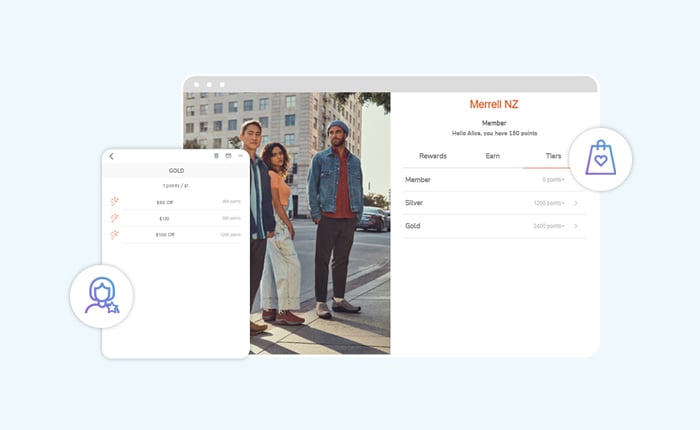This screenshot has height=430, width=700.
Task: Click the 2400 points+ value
Action: [x=549, y=226]
